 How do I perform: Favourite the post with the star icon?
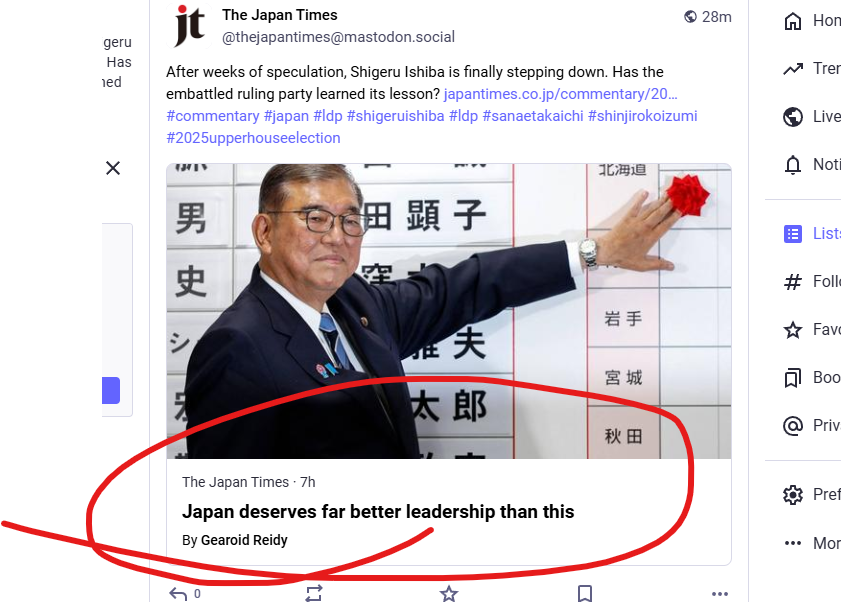coord(449,593)
